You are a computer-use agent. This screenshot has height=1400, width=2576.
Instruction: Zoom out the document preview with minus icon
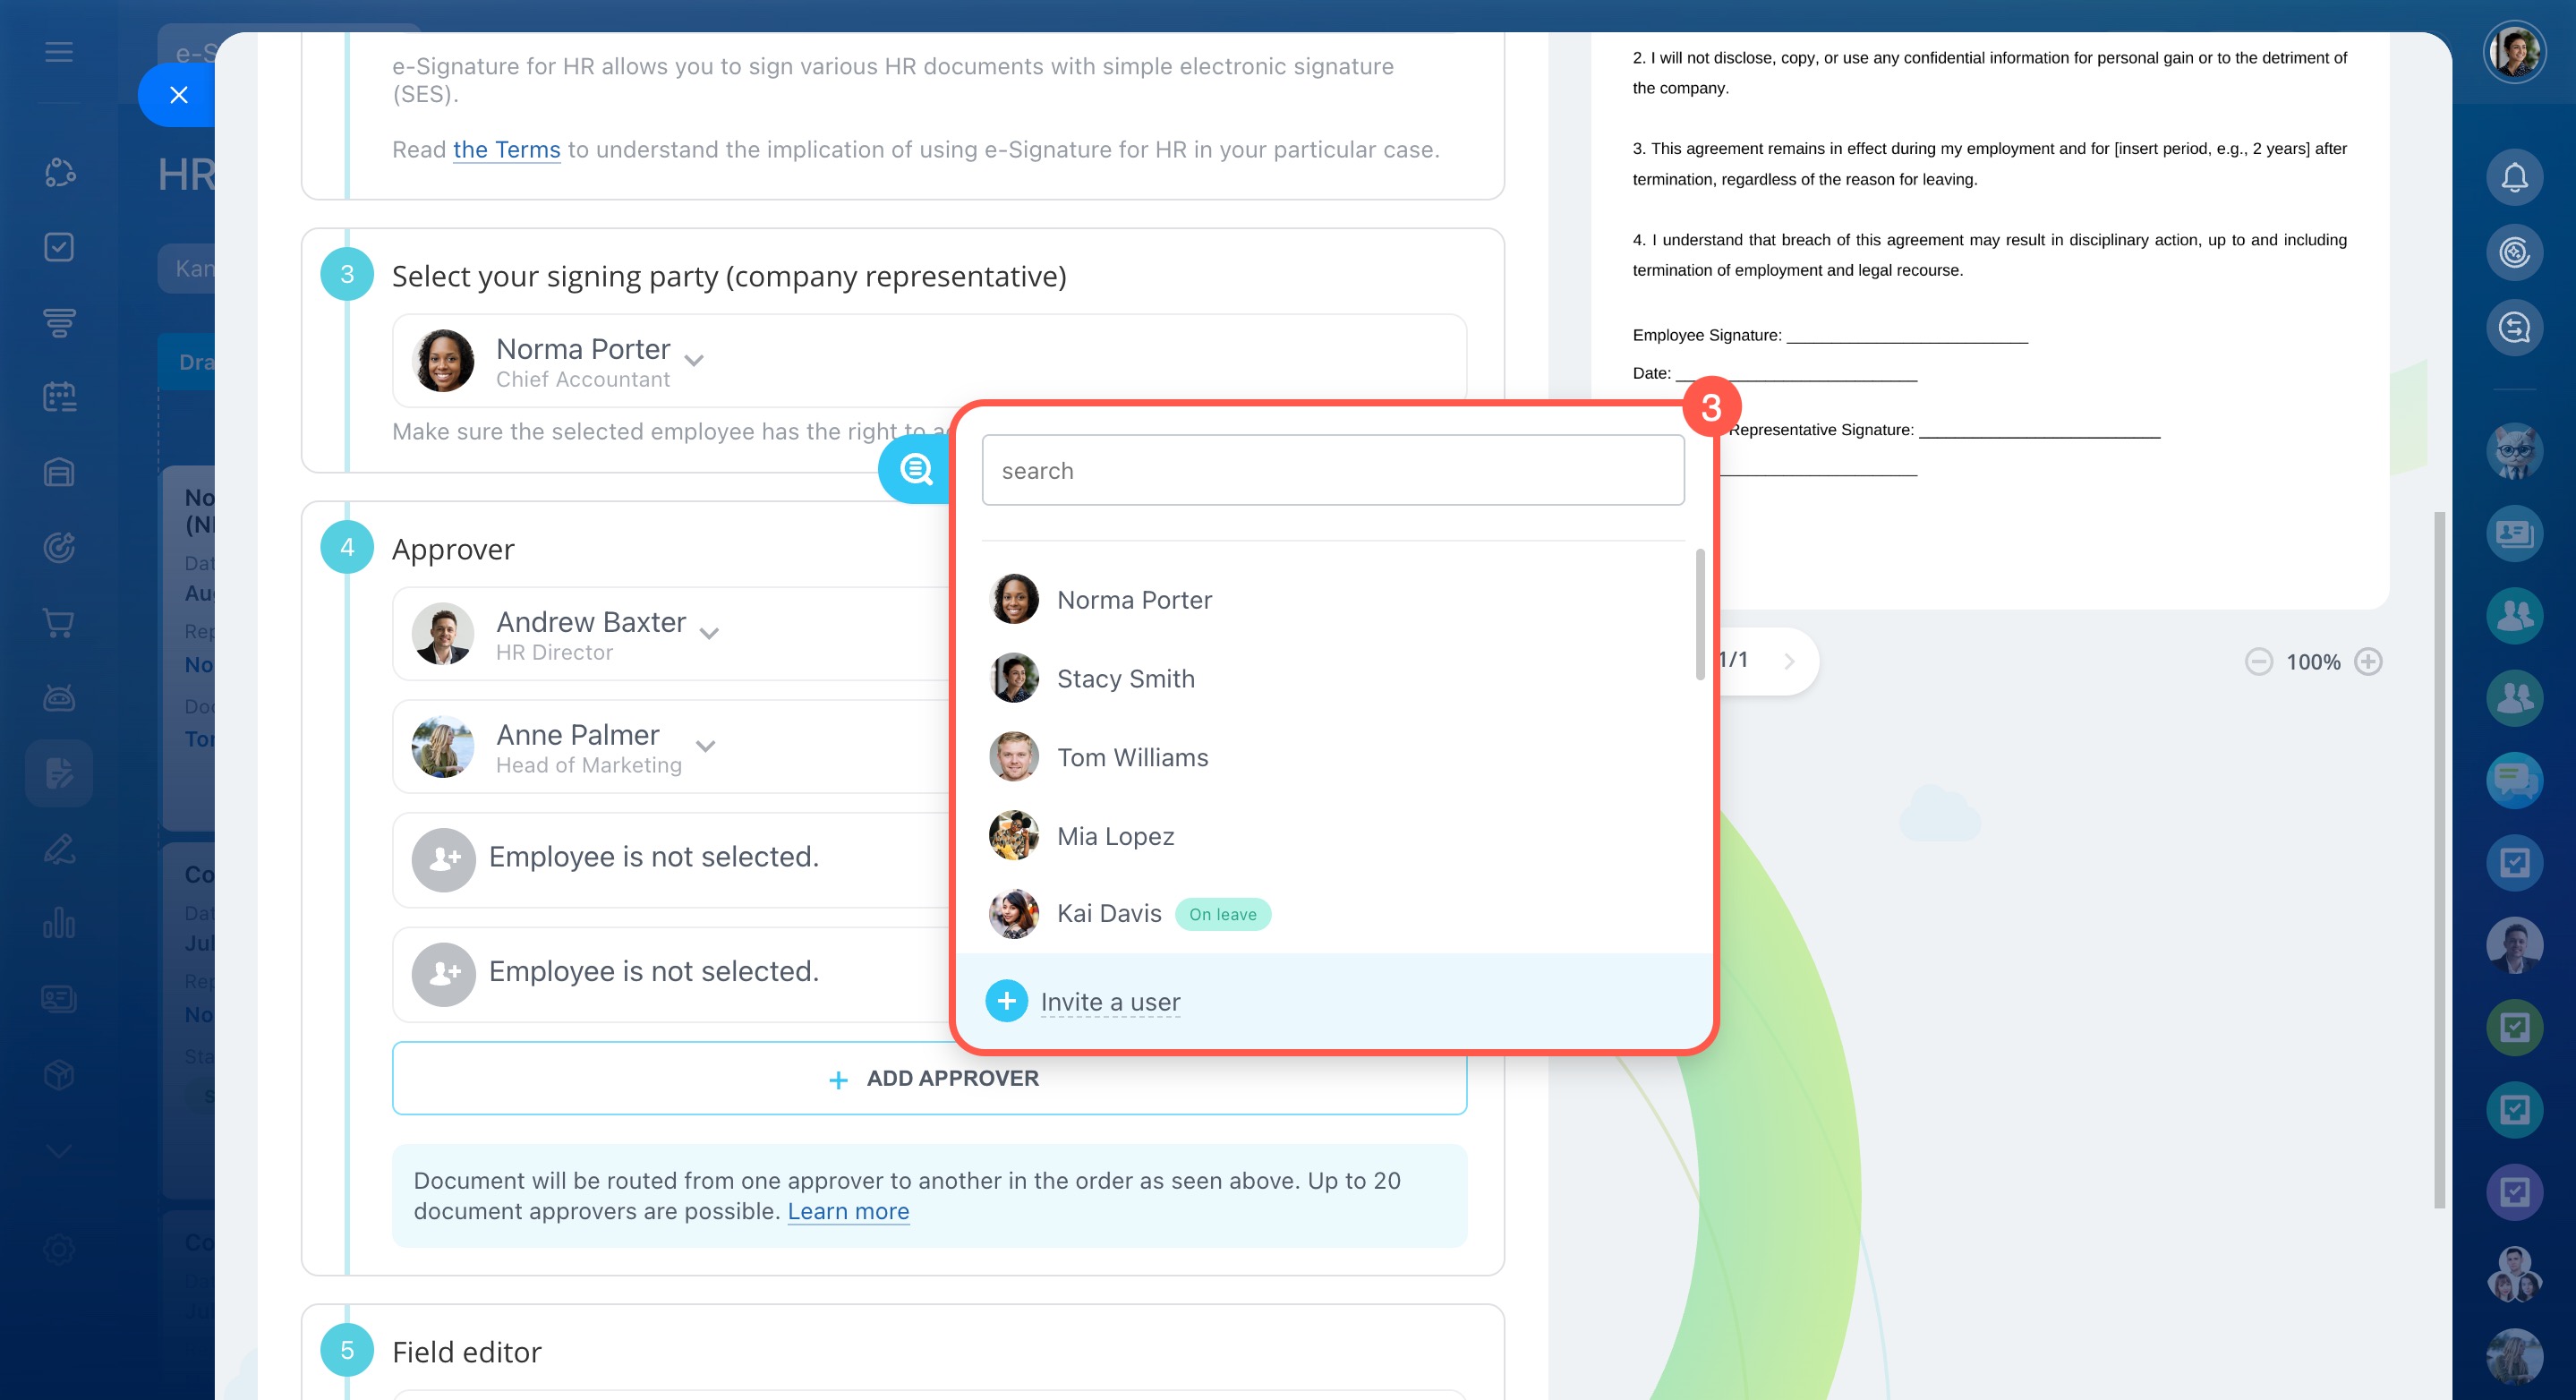[2258, 661]
